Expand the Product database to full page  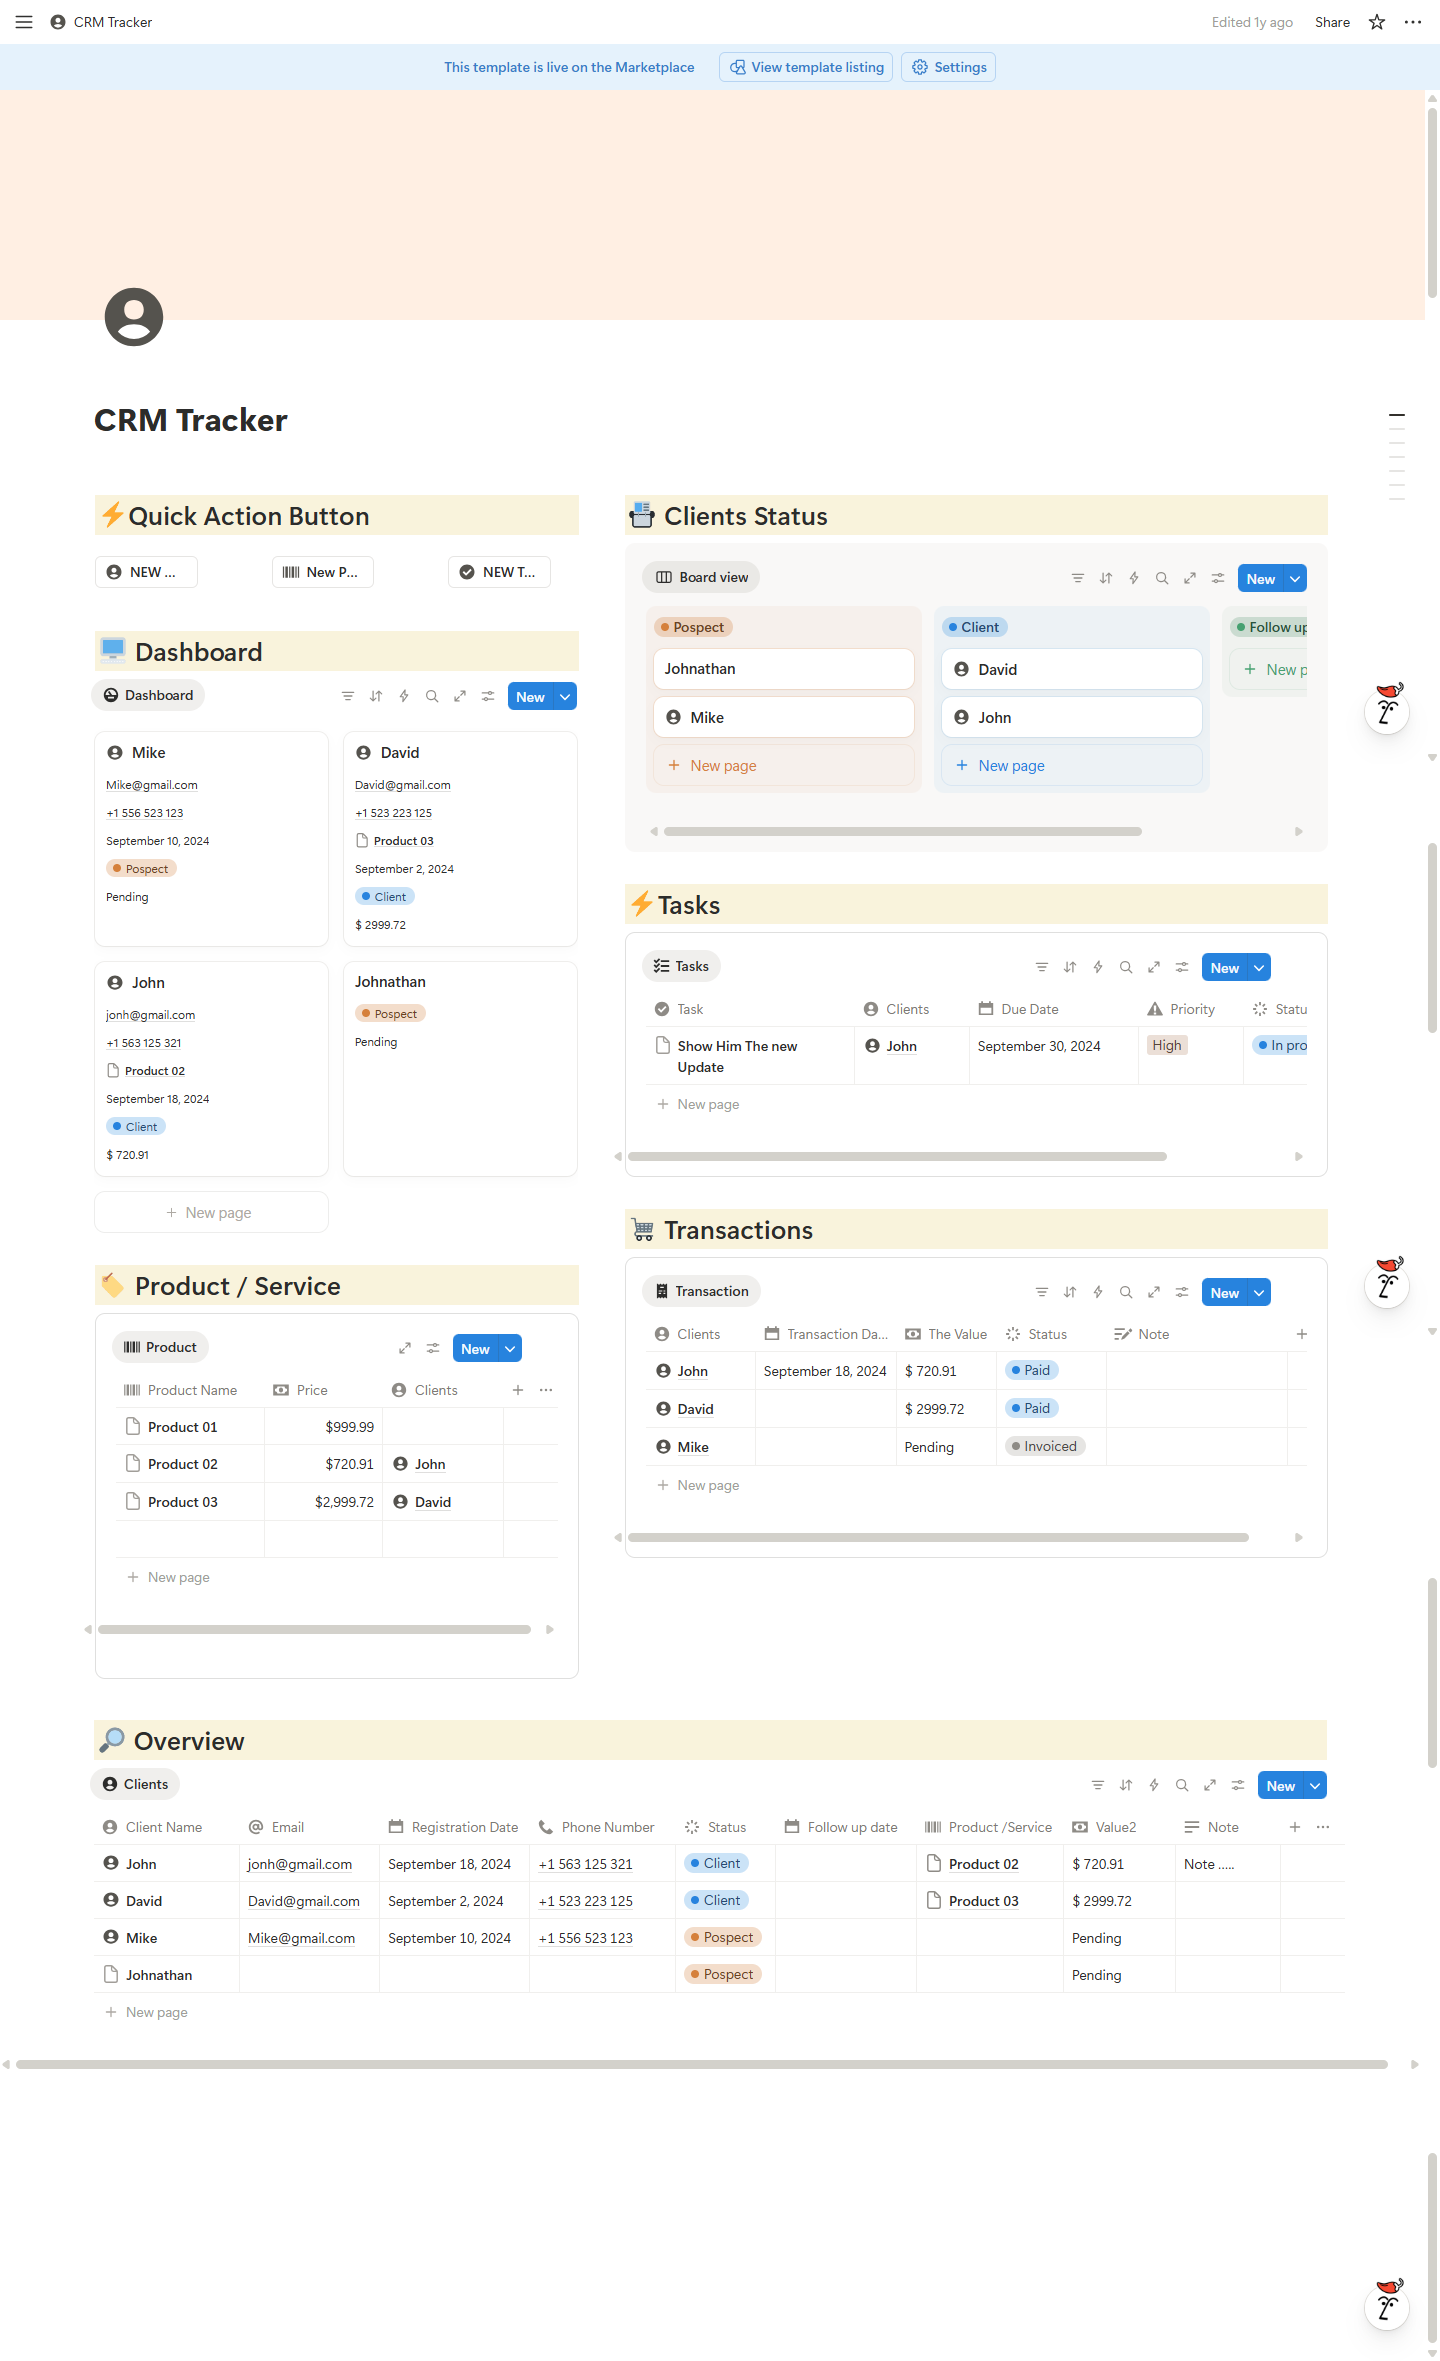pos(405,1348)
